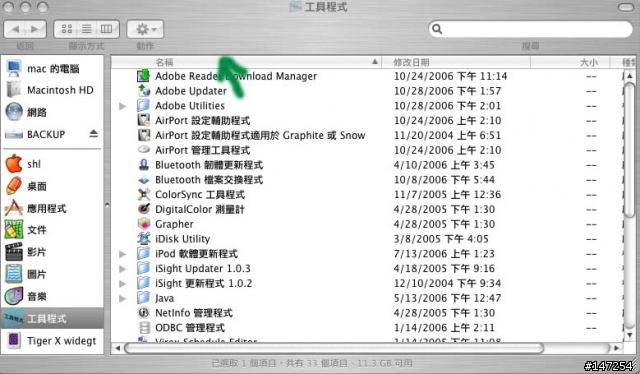Viewport: 640px width, 374px height.
Task: Select NetInfo 管理程式 icon
Action: pos(143,313)
